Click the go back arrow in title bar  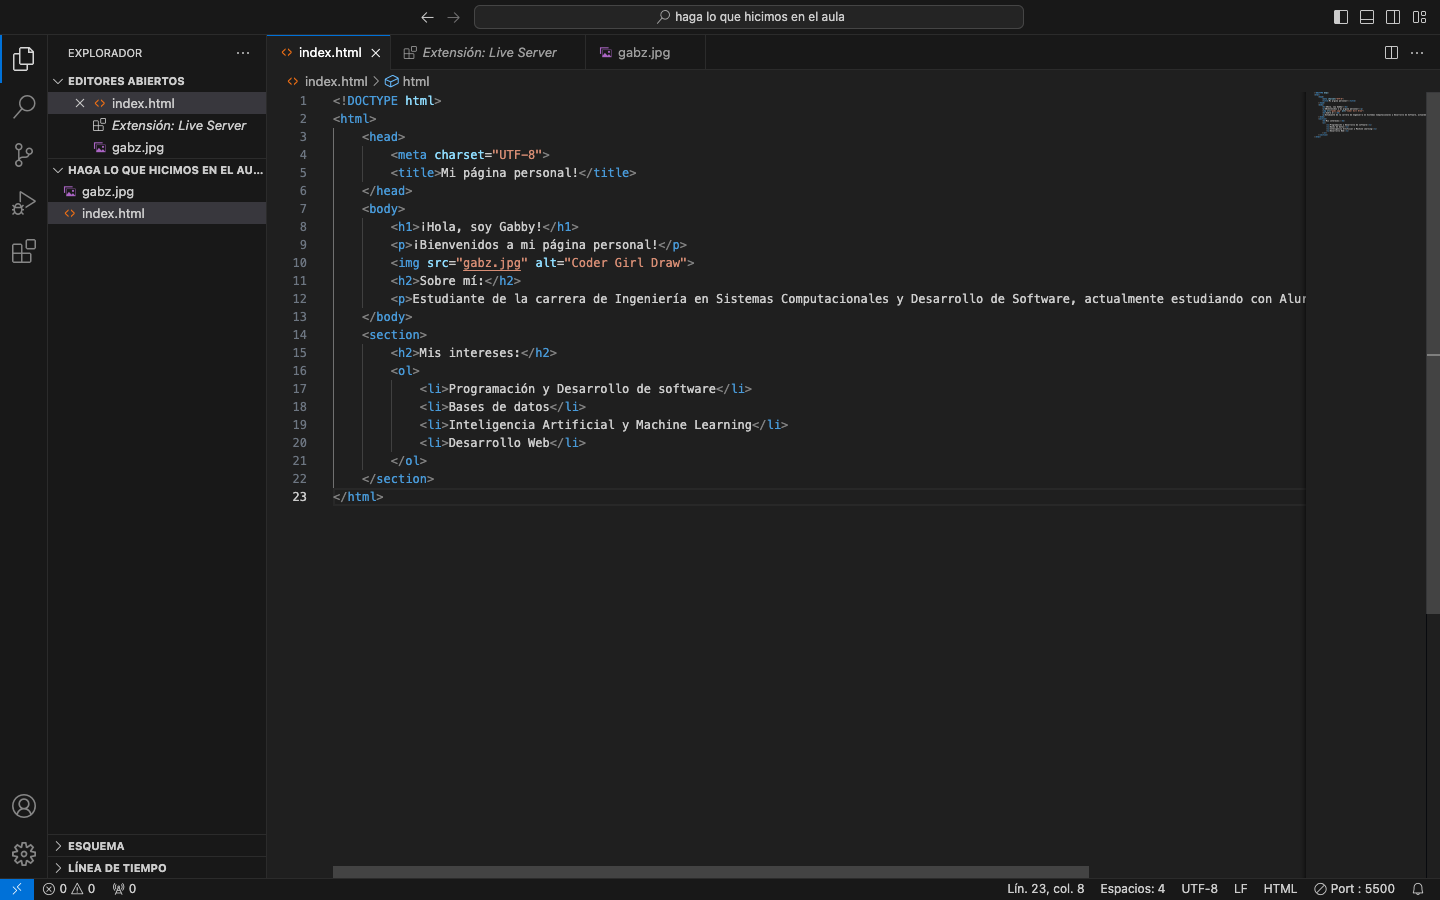pyautogui.click(x=427, y=17)
